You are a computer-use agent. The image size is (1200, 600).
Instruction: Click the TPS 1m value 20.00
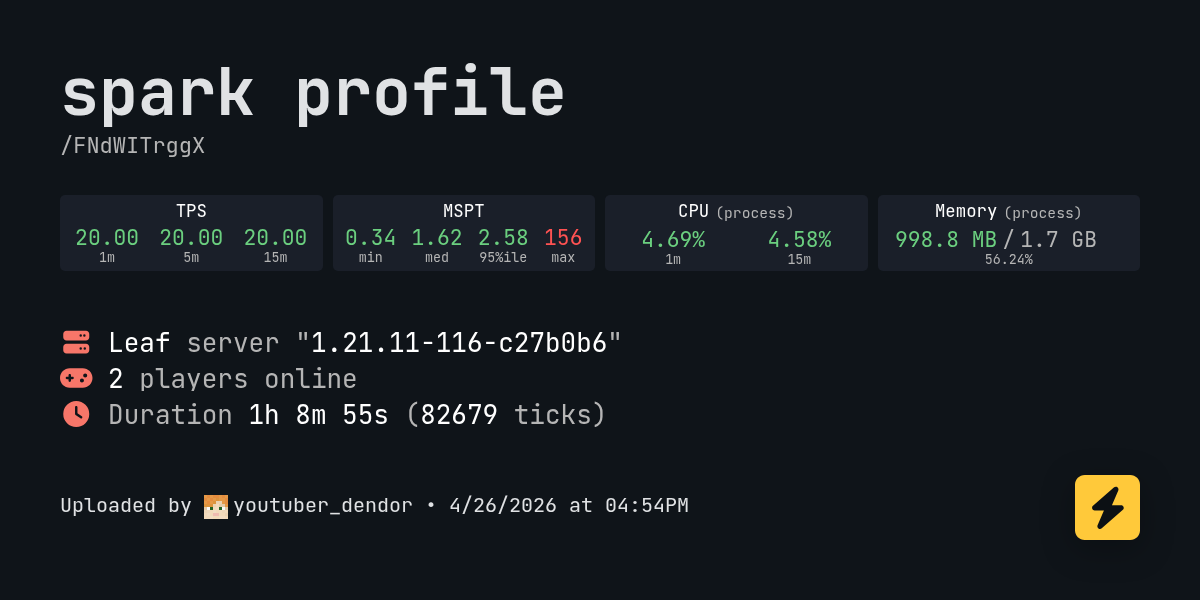[x=107, y=238]
